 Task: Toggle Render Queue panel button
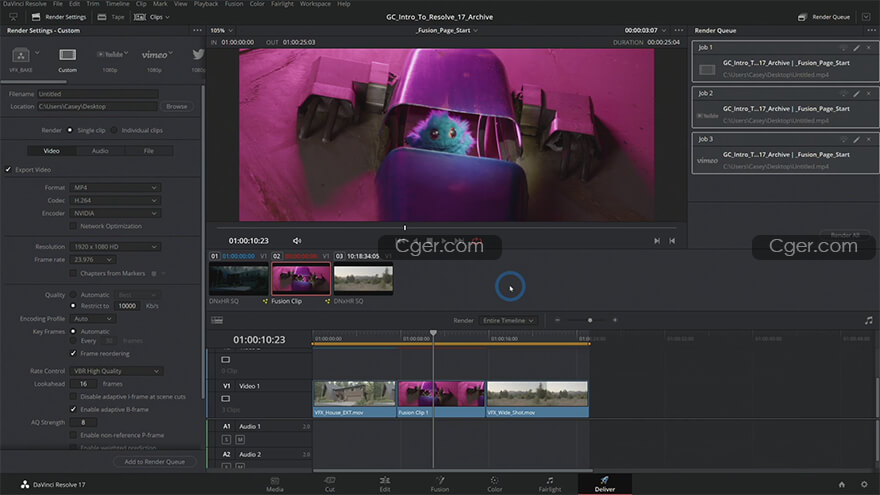pyautogui.click(x=824, y=17)
